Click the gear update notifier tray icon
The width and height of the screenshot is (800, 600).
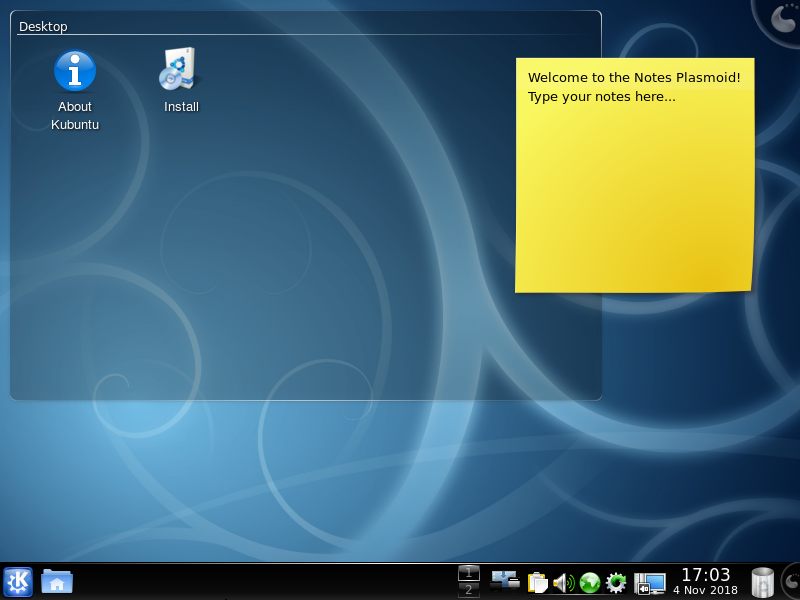tap(616, 582)
